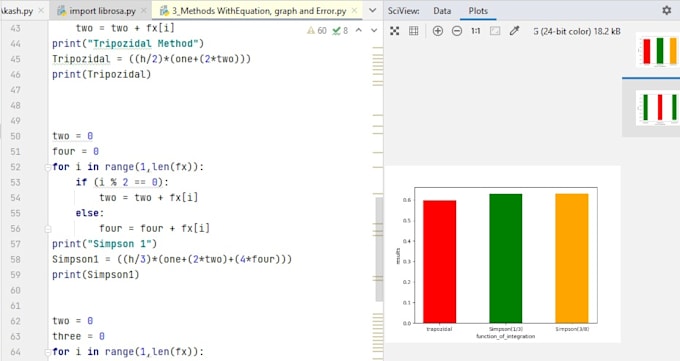The image size is (680, 361).
Task: Click the fit-to-window icon in SciView toolbar
Action: (x=394, y=31)
